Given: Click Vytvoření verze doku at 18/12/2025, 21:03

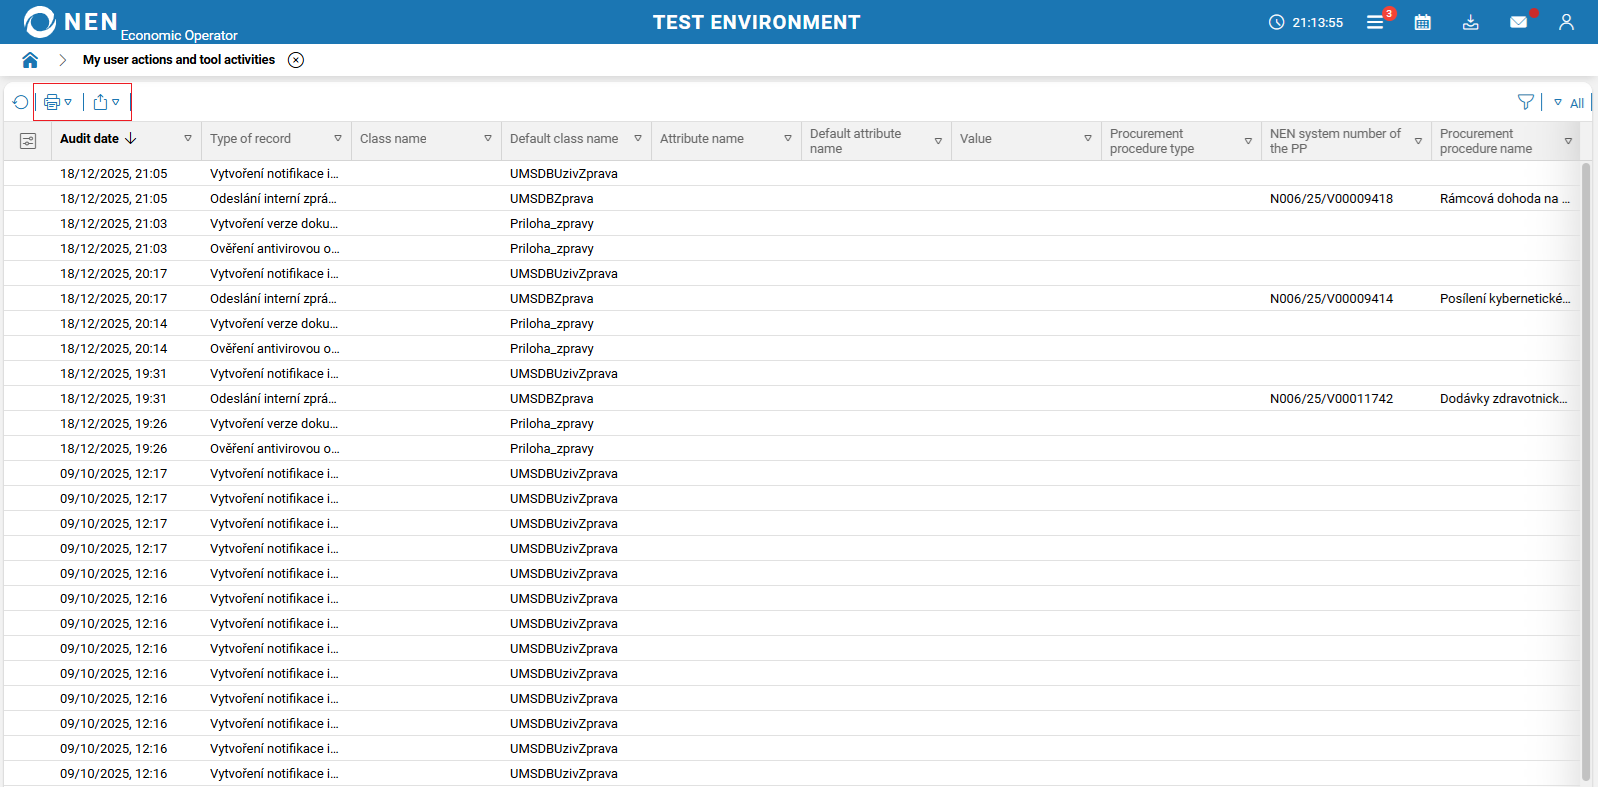Looking at the screenshot, I should pyautogui.click(x=274, y=224).
